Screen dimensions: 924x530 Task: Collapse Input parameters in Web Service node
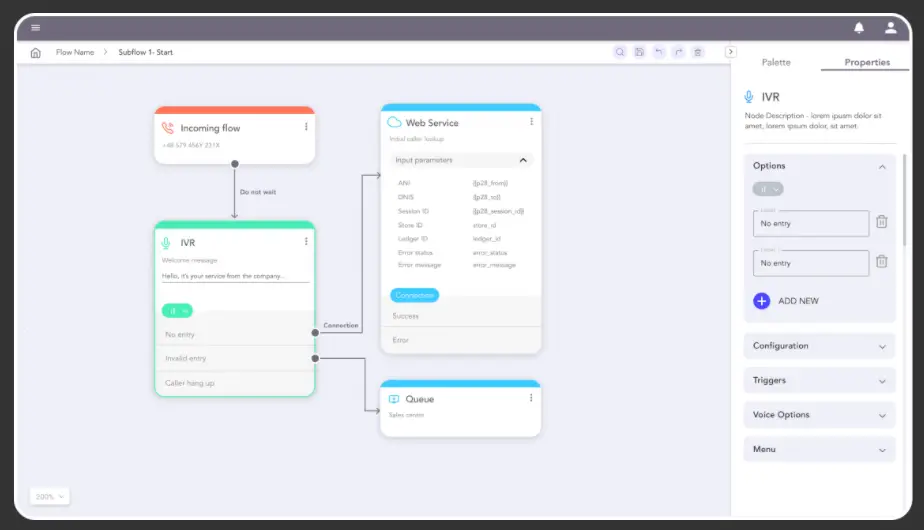[x=523, y=160]
